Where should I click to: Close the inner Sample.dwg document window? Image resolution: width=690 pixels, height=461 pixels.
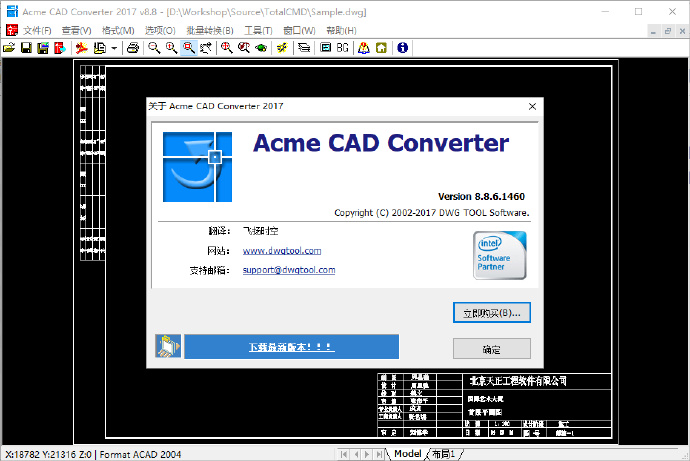682,31
